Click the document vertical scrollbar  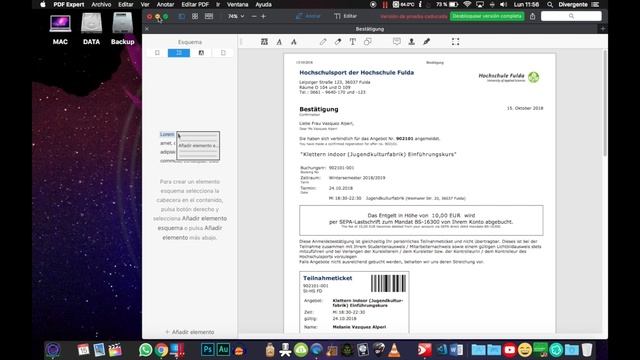coord(604,103)
